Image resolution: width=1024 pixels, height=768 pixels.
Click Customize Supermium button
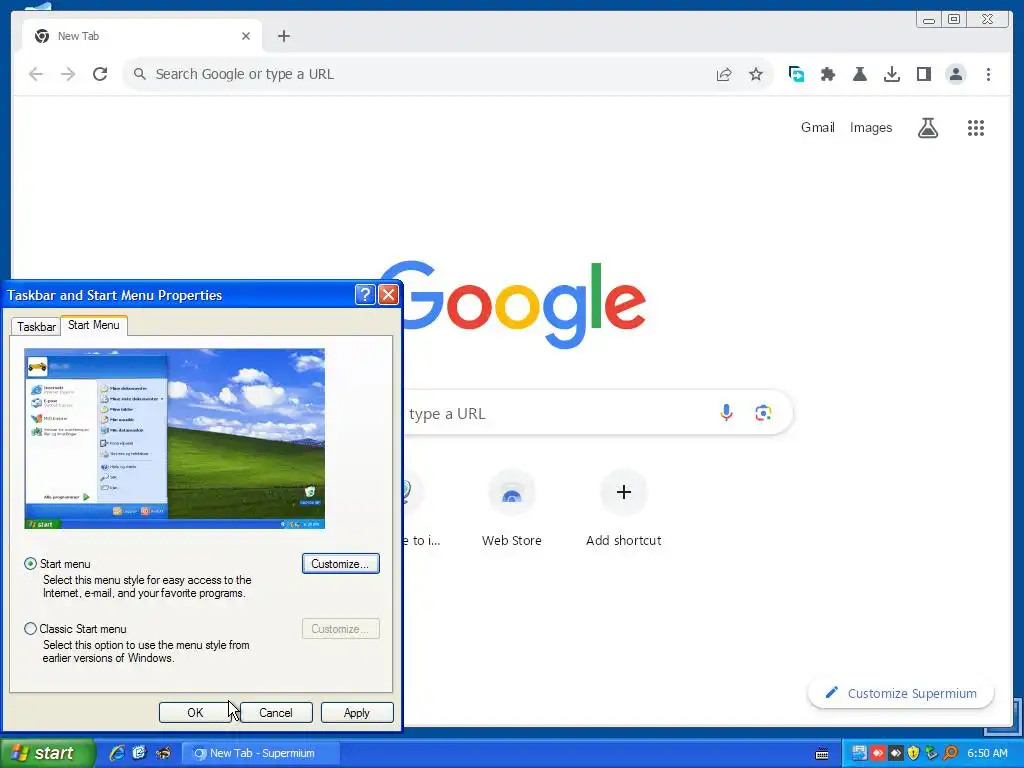tap(901, 693)
